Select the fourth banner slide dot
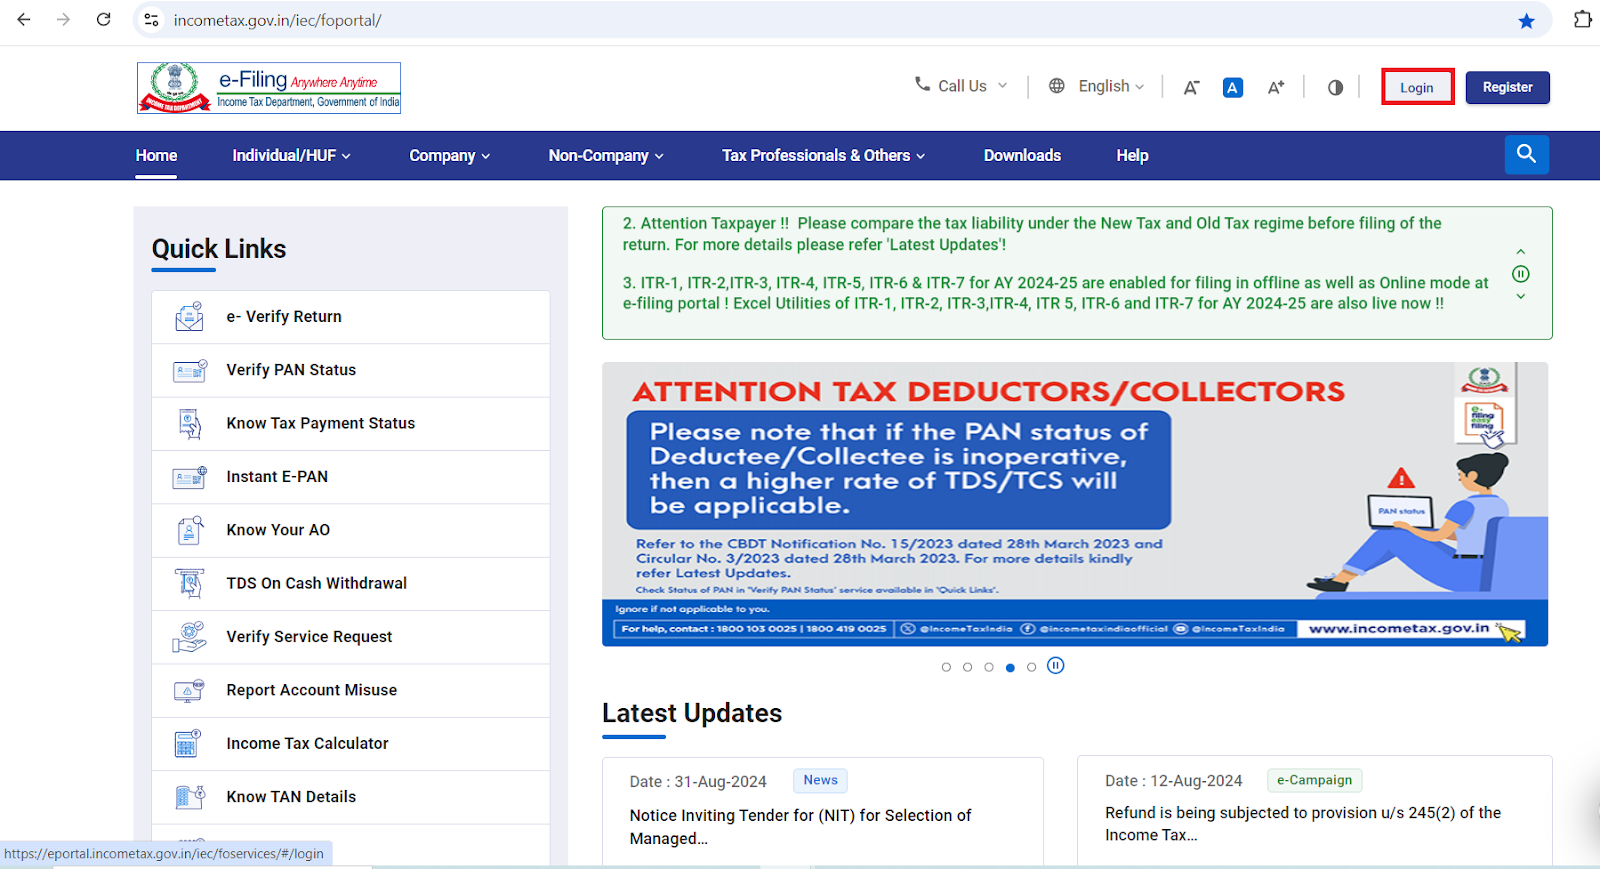The image size is (1600, 869). (1010, 667)
